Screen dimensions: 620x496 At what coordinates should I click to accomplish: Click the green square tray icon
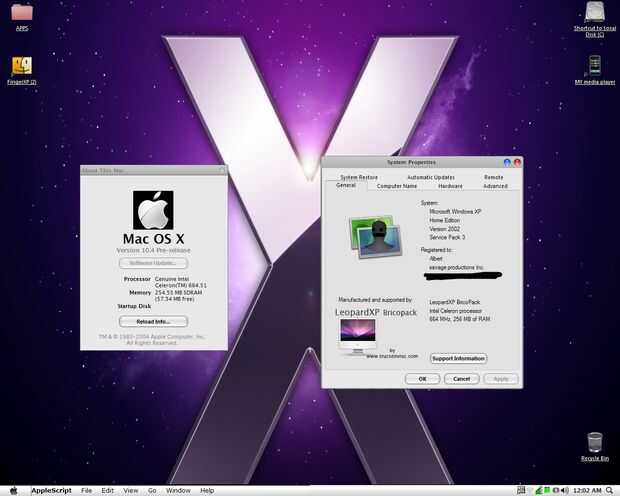tap(547, 490)
